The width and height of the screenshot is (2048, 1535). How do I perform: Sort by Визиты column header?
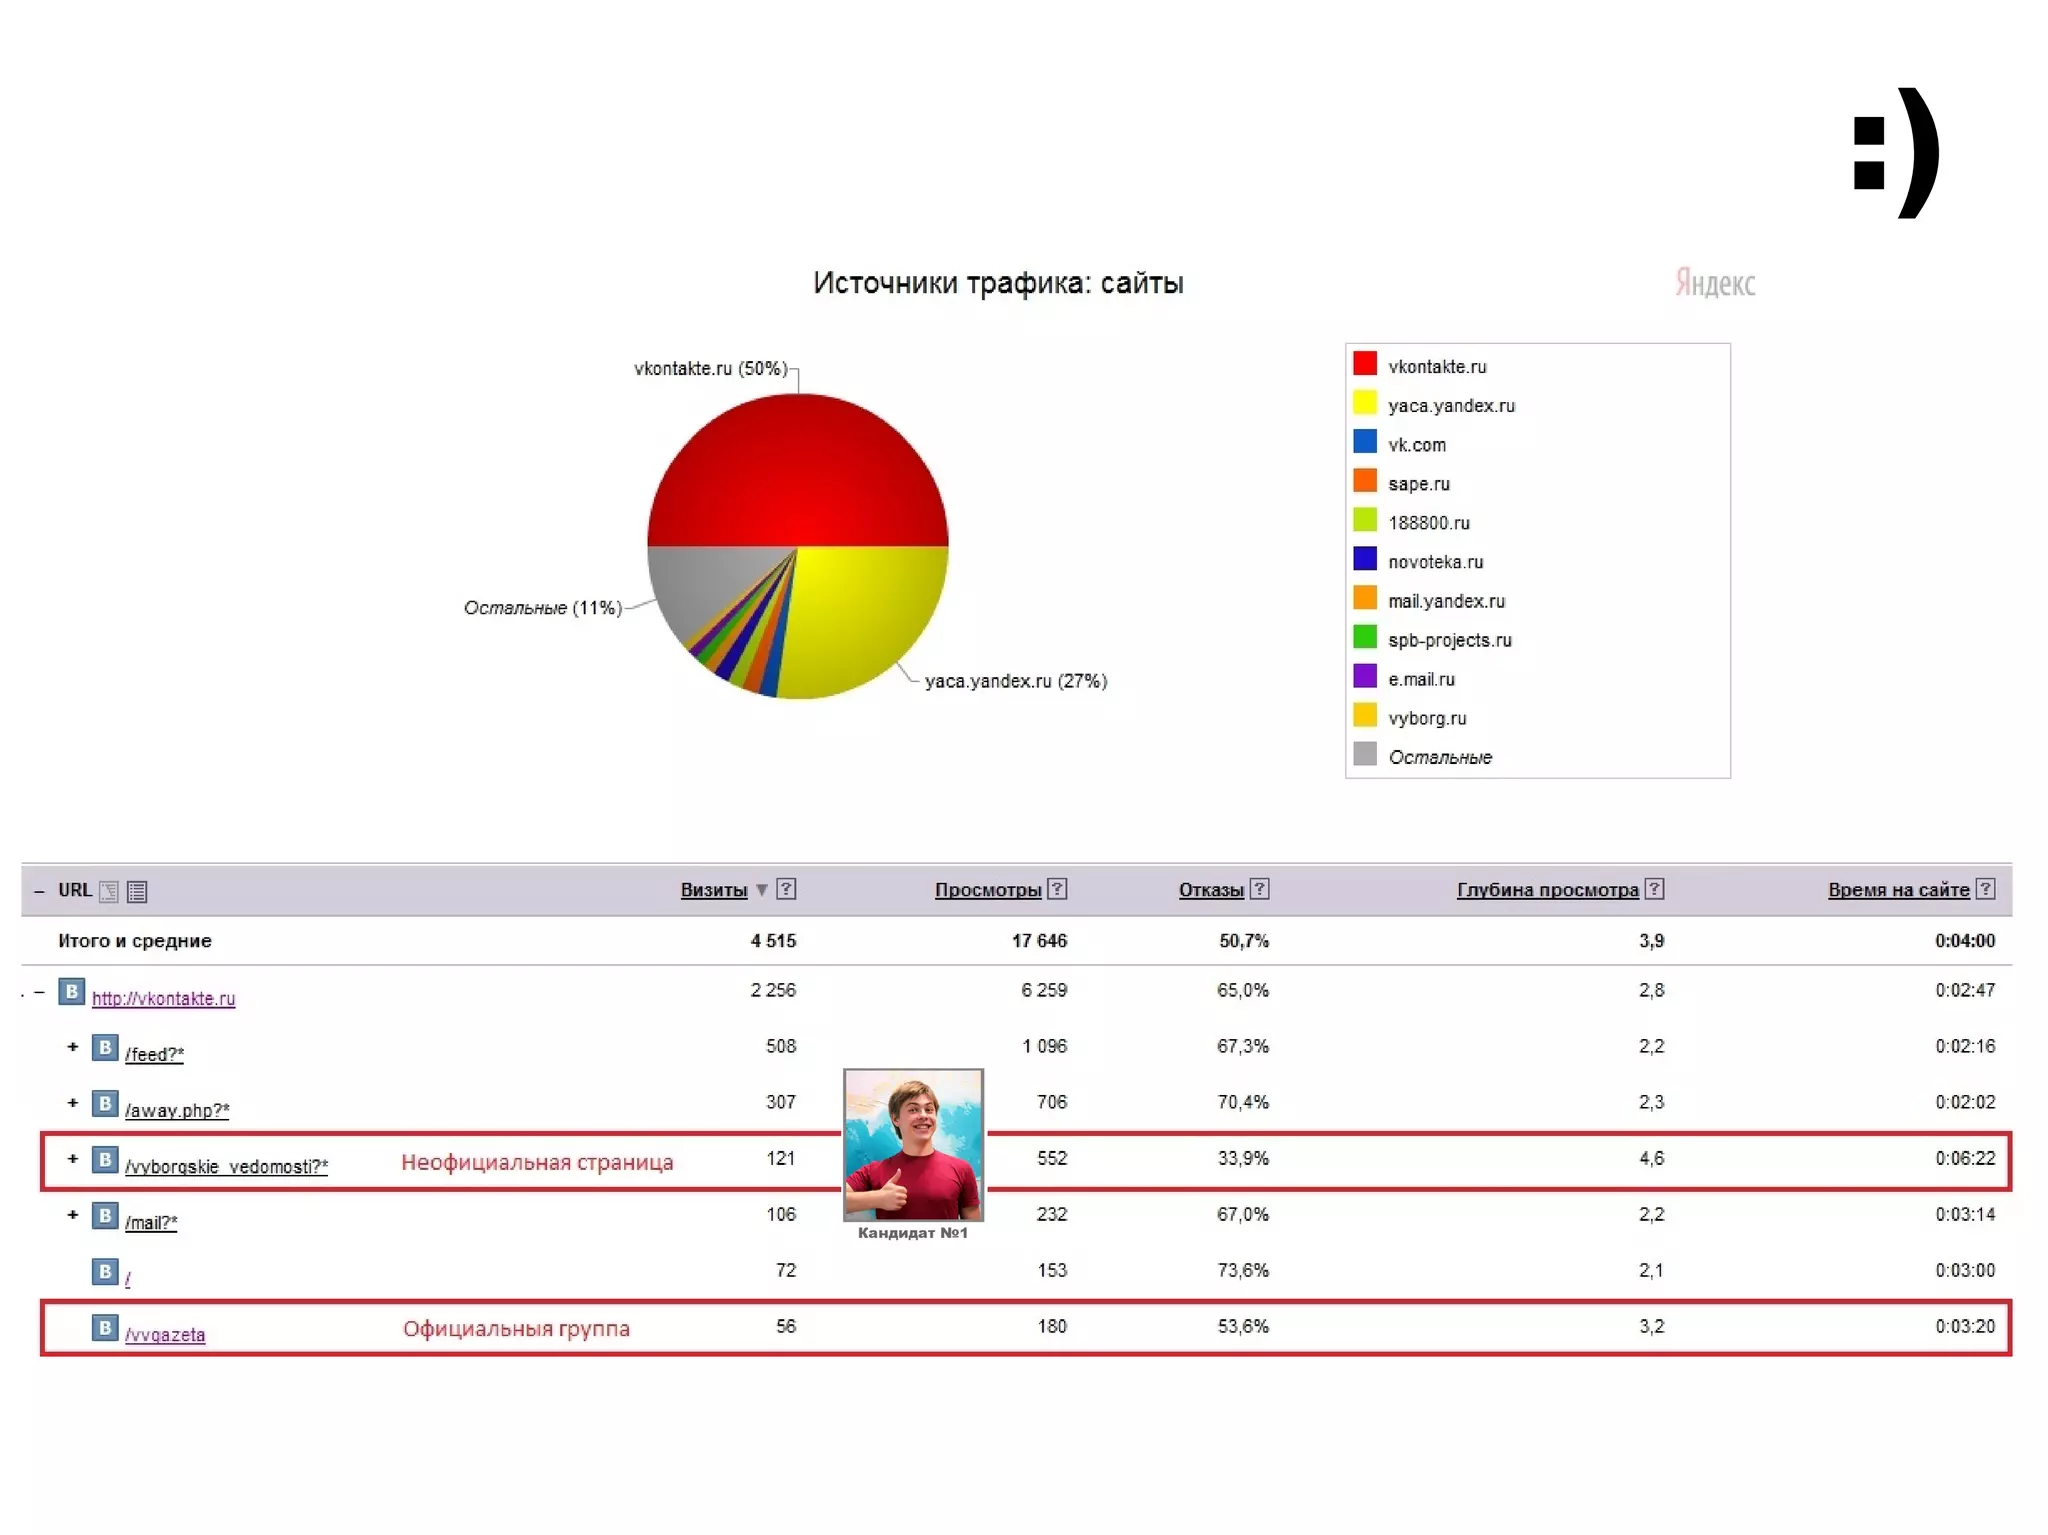point(713,889)
